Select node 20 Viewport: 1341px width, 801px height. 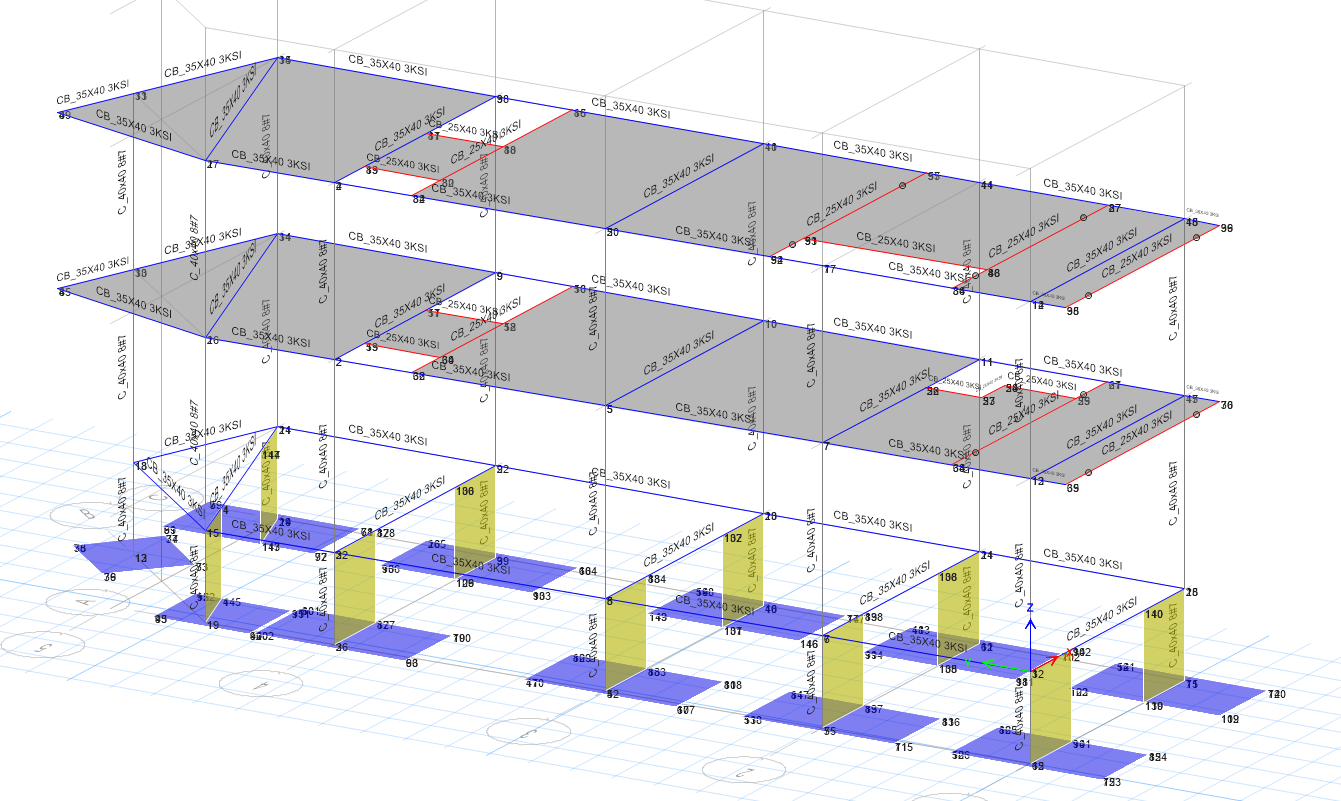click(x=771, y=517)
